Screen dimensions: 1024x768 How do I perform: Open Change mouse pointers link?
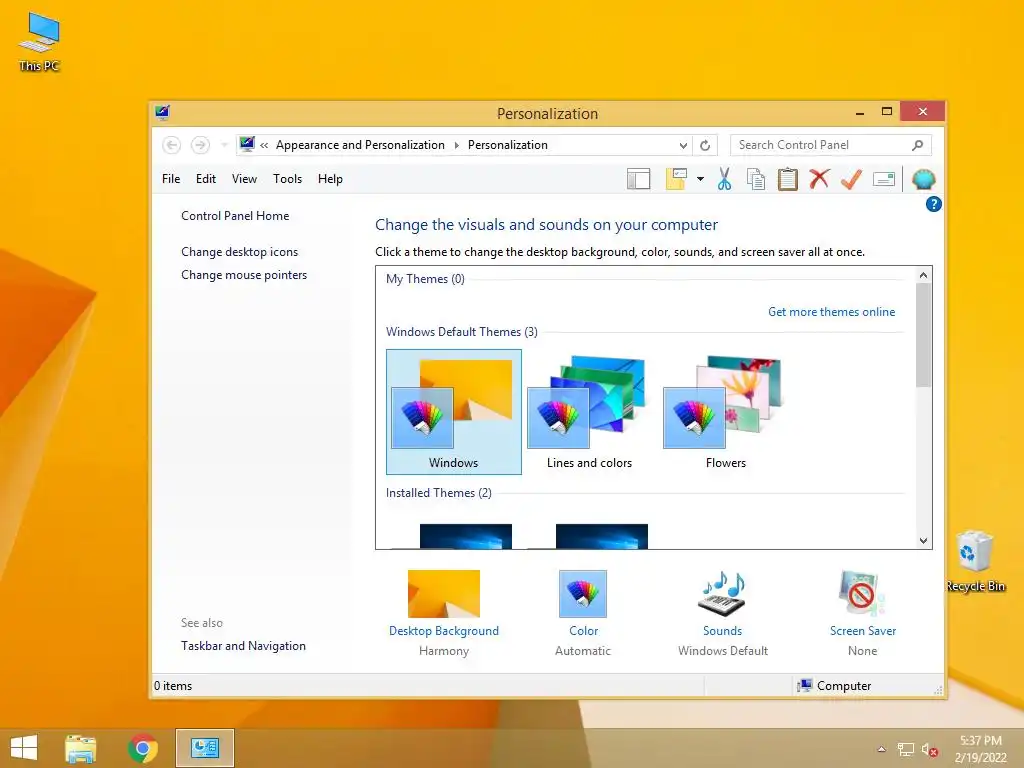(x=244, y=275)
